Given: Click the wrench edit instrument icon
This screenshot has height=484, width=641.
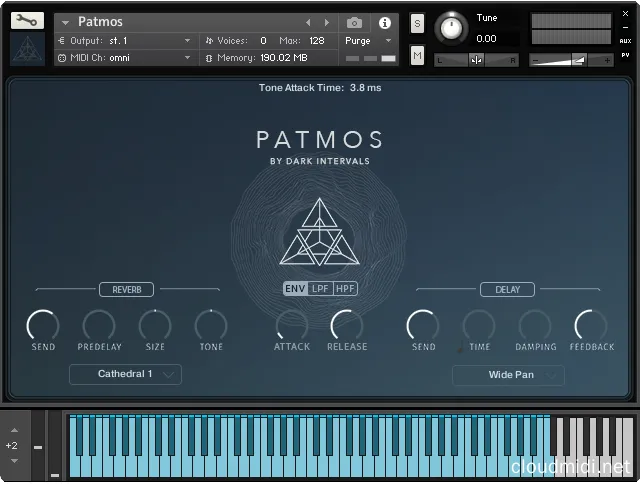Looking at the screenshot, I should [x=27, y=21].
